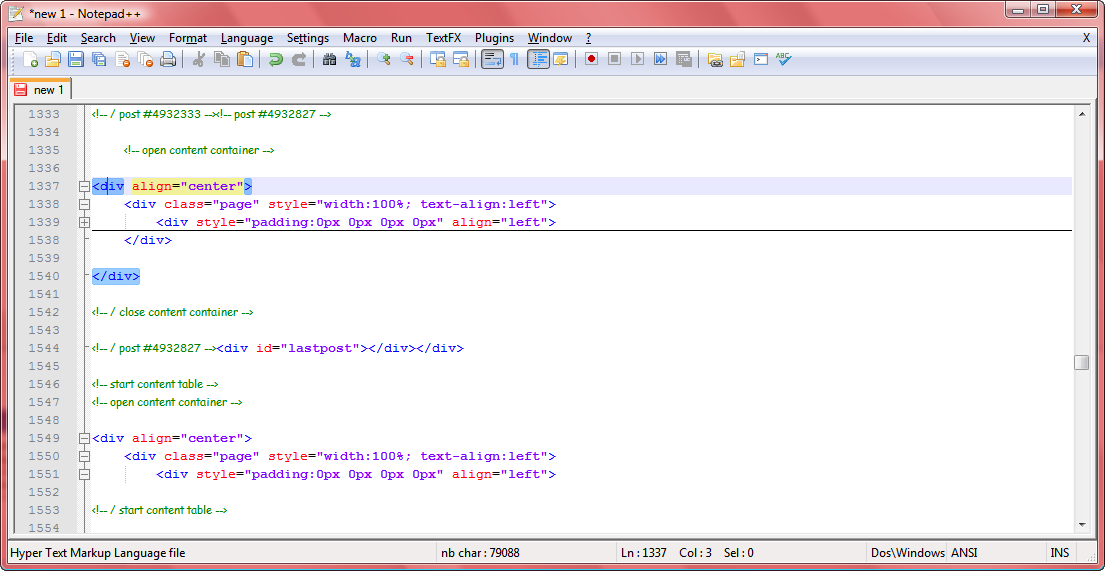This screenshot has width=1105, height=571.
Task: Click the Close All toolbar icon
Action: (x=145, y=60)
